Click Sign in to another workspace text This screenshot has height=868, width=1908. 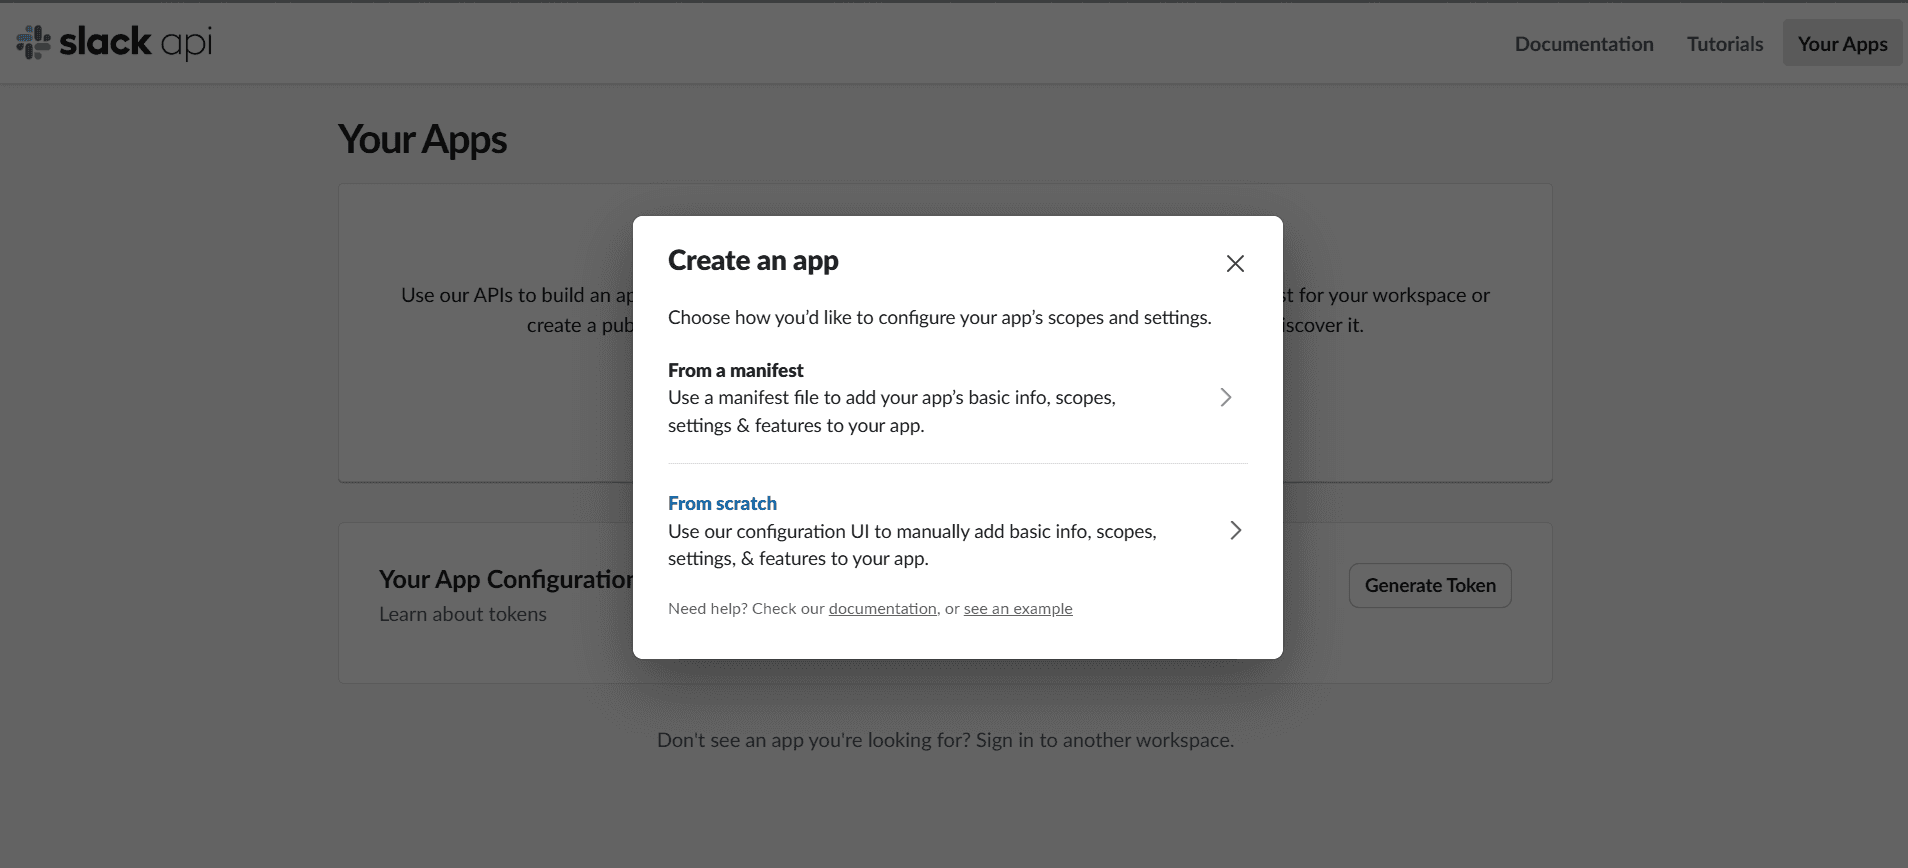click(x=1104, y=740)
